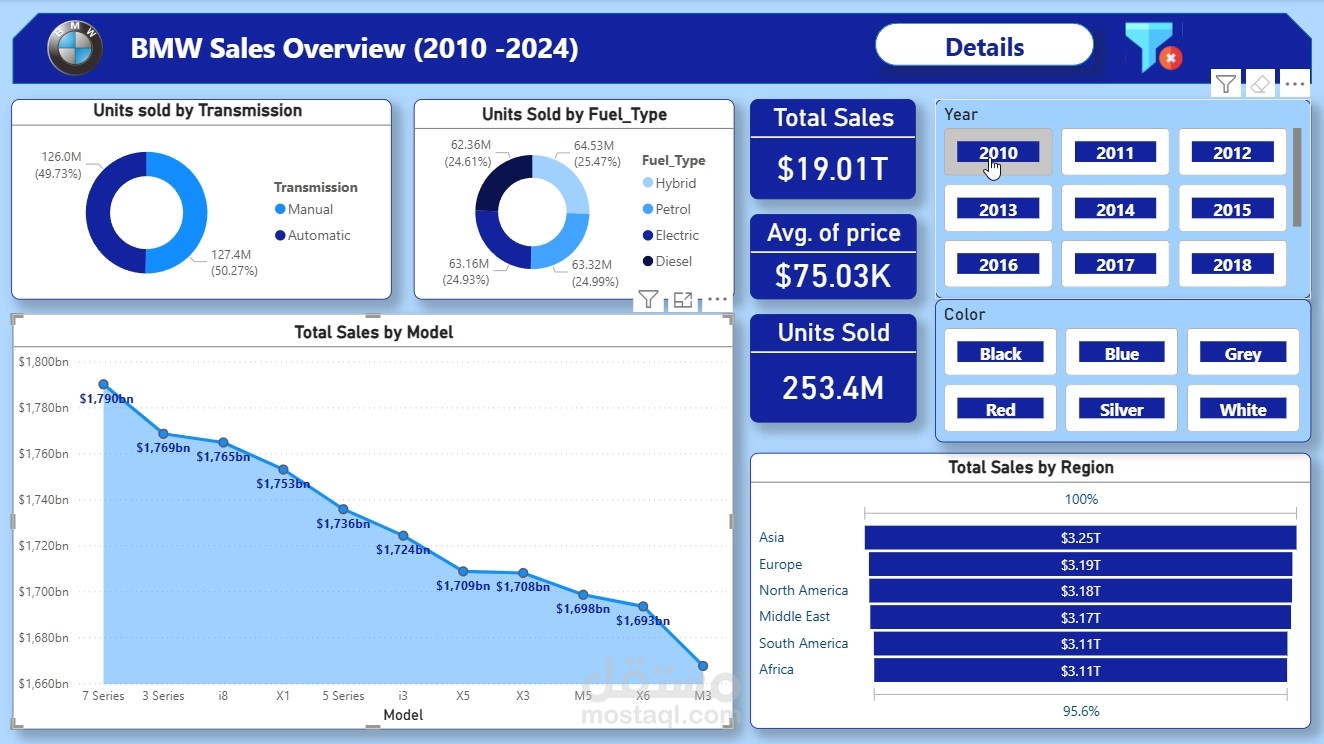The height and width of the screenshot is (744, 1324).
Task: Filter by Blue color
Action: pyautogui.click(x=1122, y=353)
